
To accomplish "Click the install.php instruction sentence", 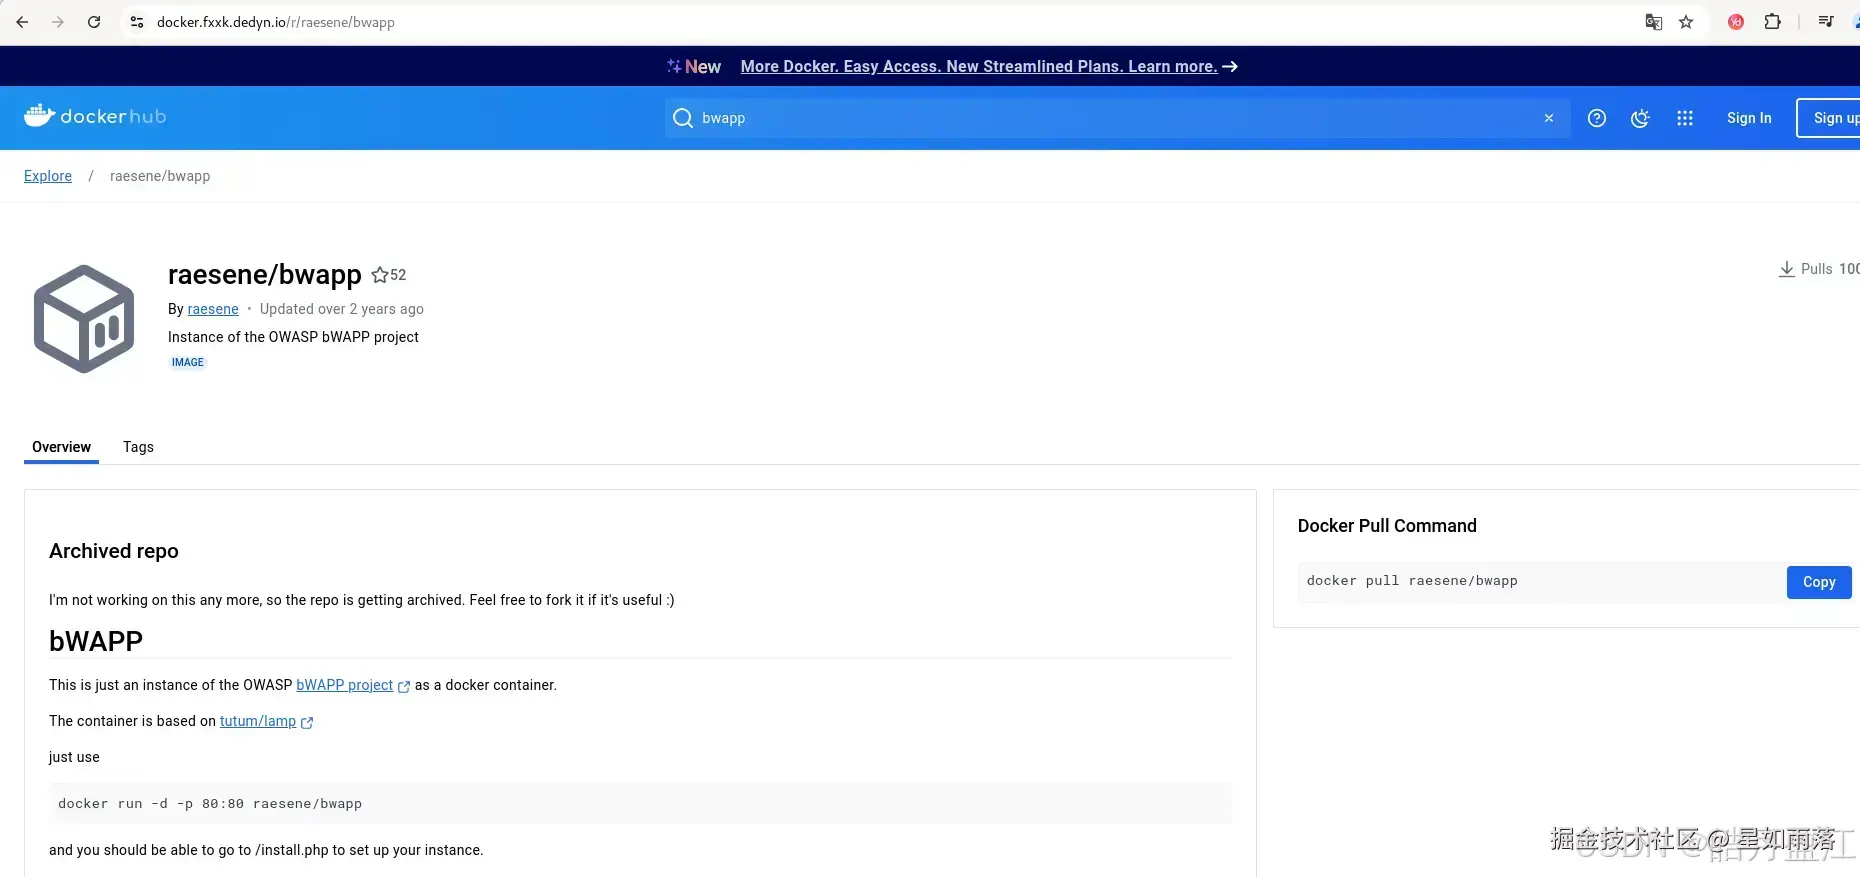I will point(266,850).
